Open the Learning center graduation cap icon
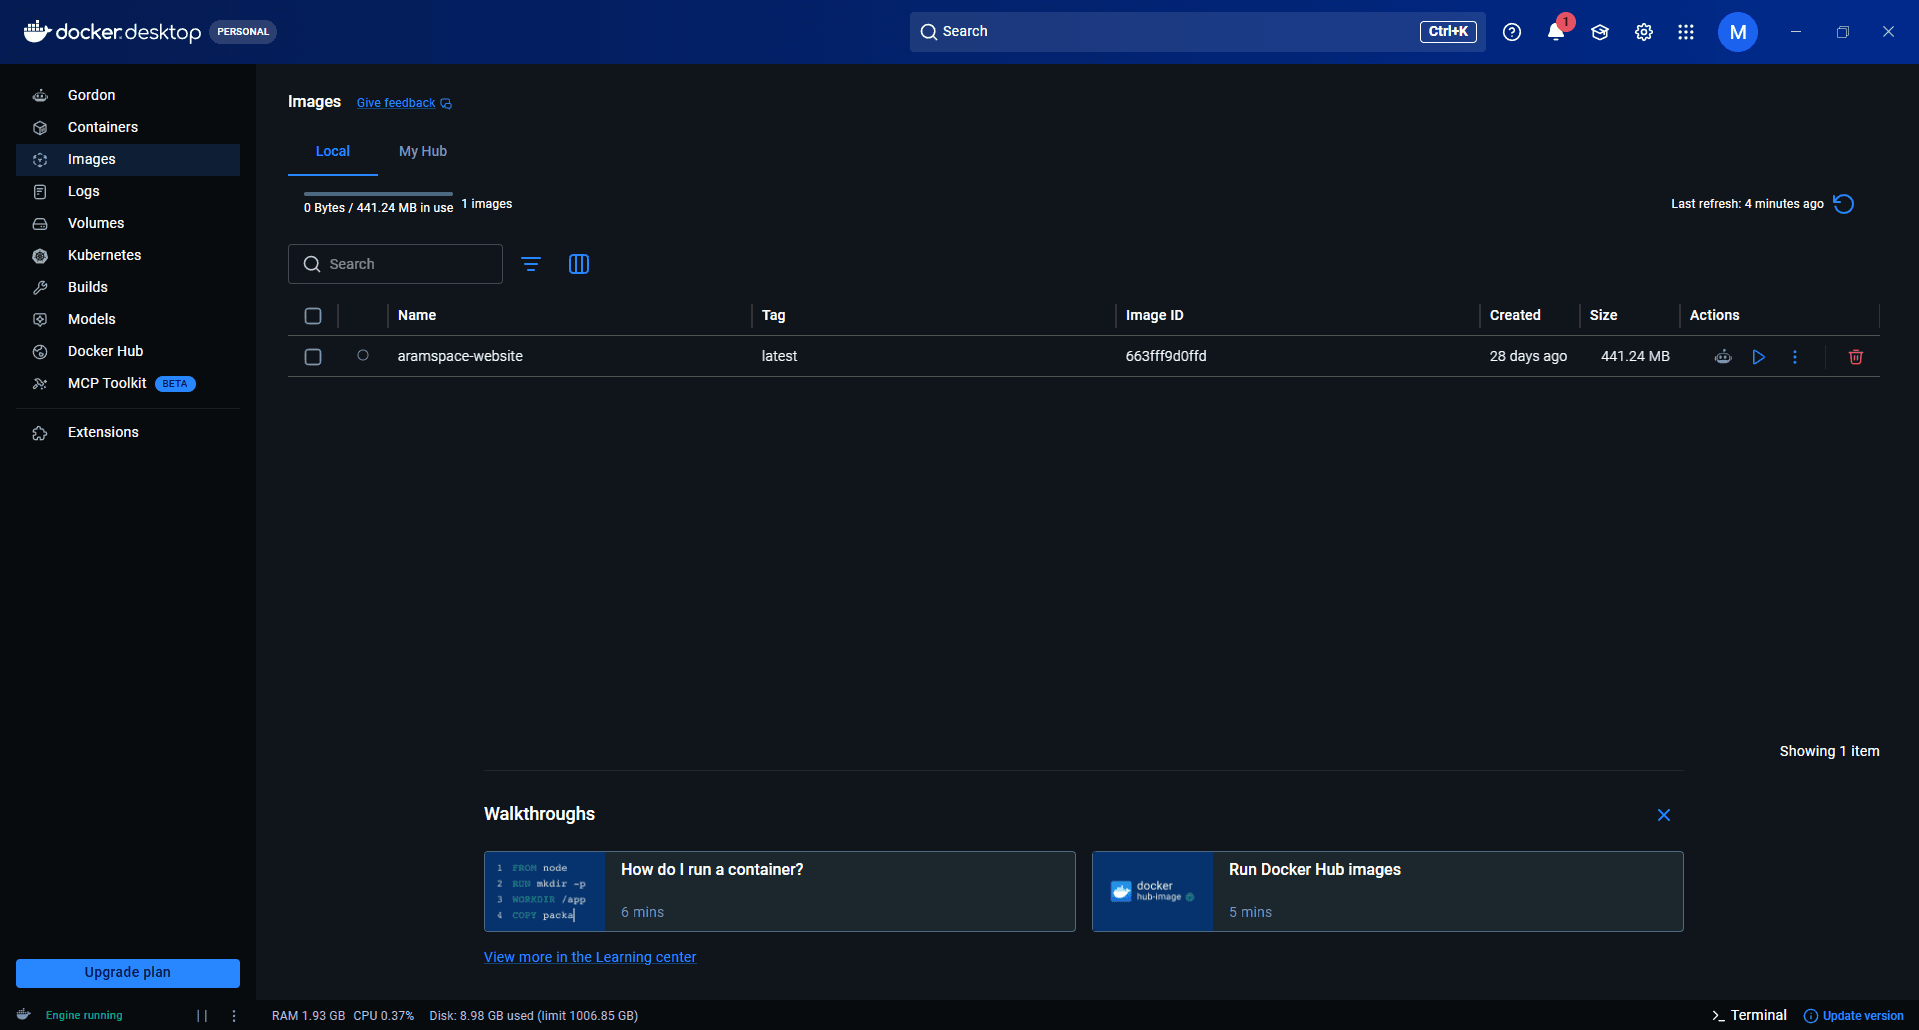The width and height of the screenshot is (1919, 1030). pos(1600,32)
